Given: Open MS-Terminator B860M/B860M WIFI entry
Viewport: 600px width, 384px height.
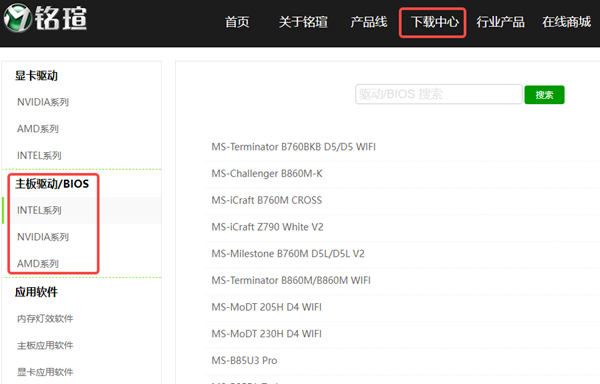Looking at the screenshot, I should [291, 280].
